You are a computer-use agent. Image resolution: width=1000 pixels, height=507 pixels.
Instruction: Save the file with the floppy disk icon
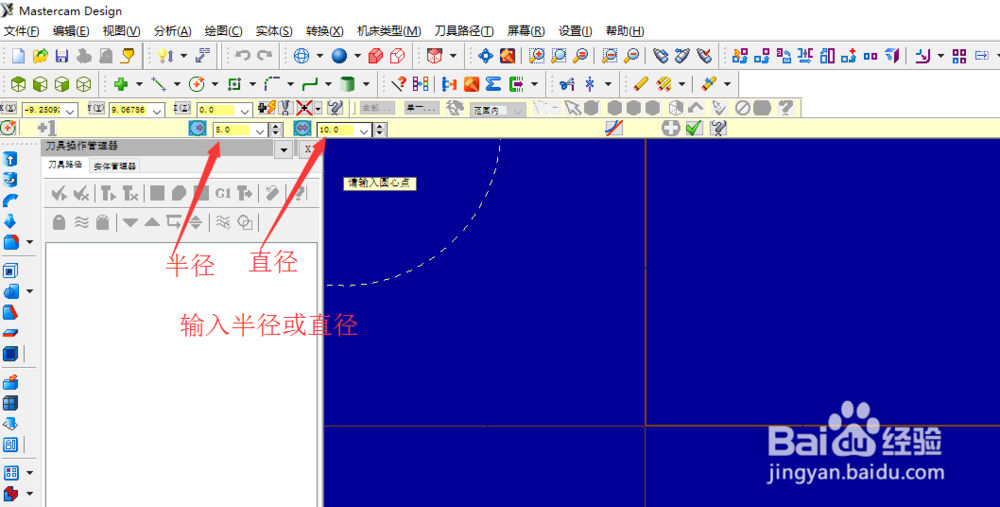pyautogui.click(x=62, y=56)
